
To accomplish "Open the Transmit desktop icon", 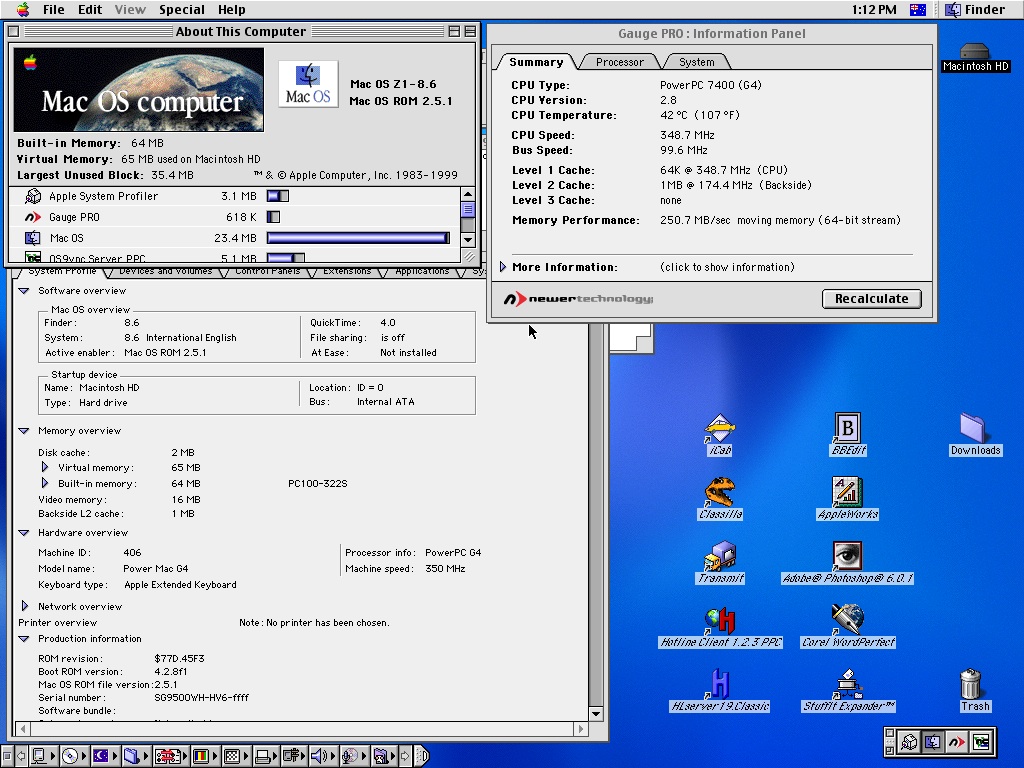I will (x=719, y=557).
